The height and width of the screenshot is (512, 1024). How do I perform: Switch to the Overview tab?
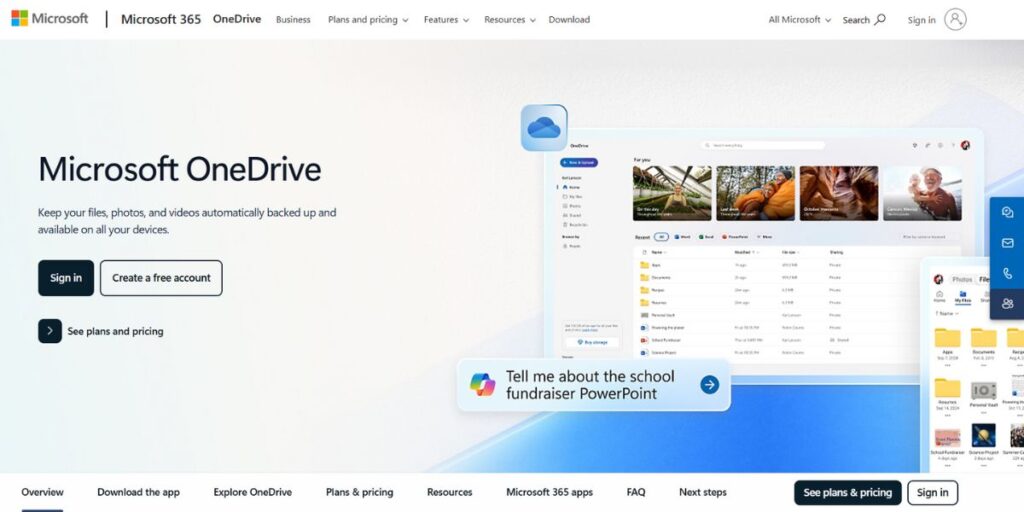pyautogui.click(x=42, y=492)
